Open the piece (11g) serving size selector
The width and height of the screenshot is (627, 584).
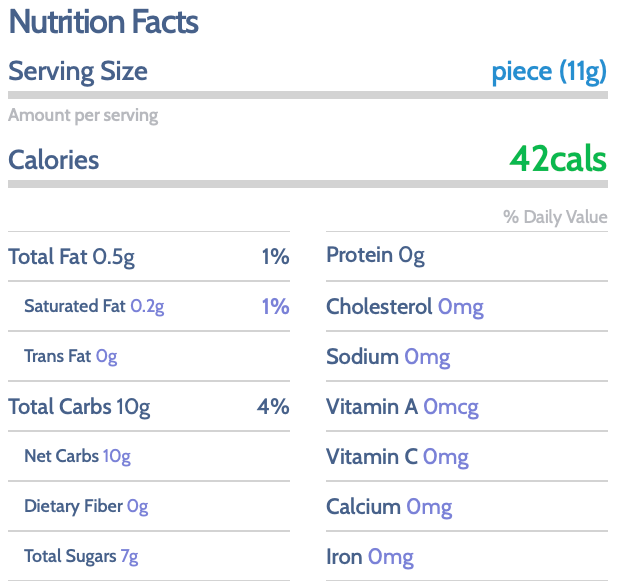coord(549,72)
